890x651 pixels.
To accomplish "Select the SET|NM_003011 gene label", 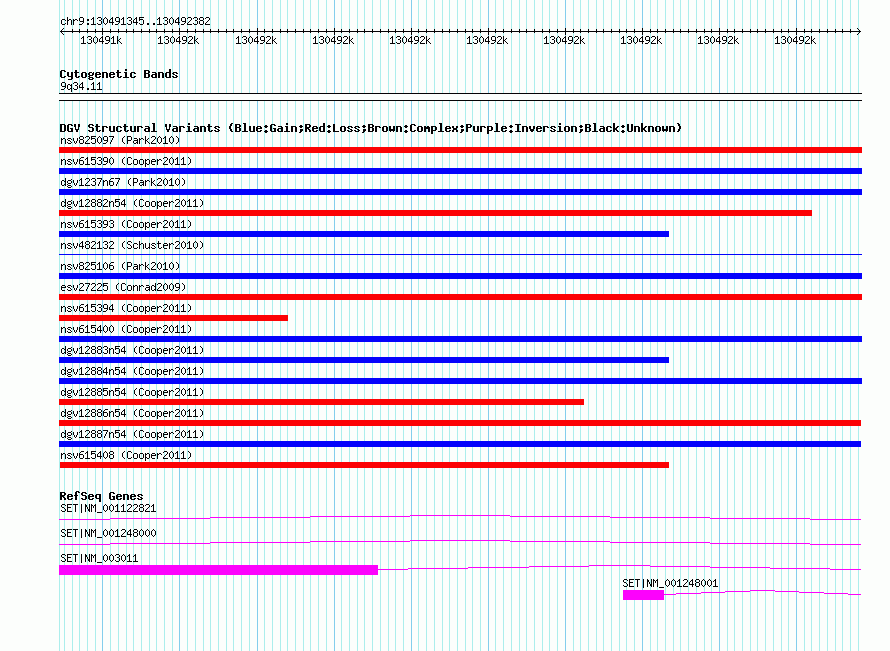I will coord(99,558).
